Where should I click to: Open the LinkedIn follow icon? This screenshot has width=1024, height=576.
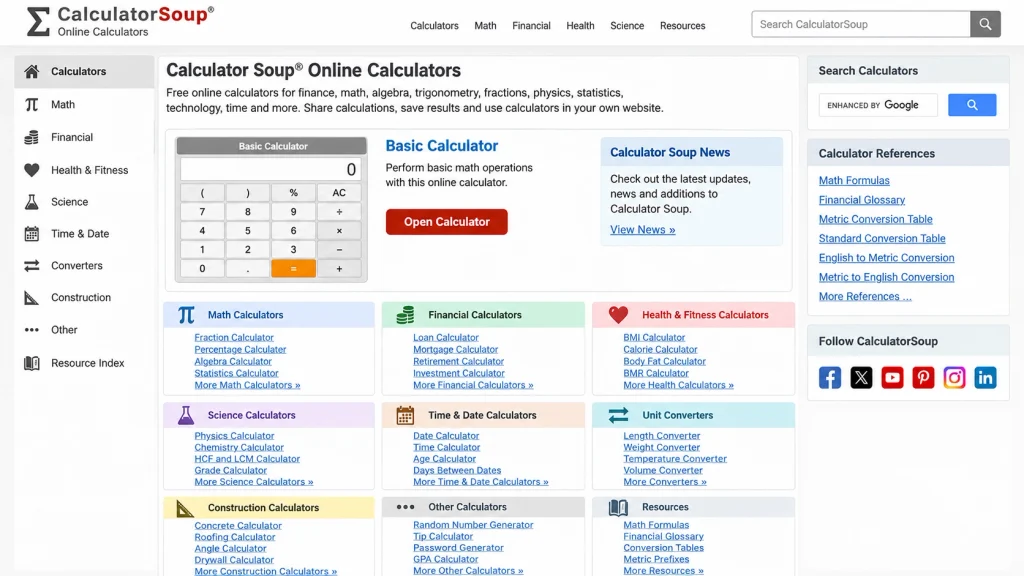(985, 377)
